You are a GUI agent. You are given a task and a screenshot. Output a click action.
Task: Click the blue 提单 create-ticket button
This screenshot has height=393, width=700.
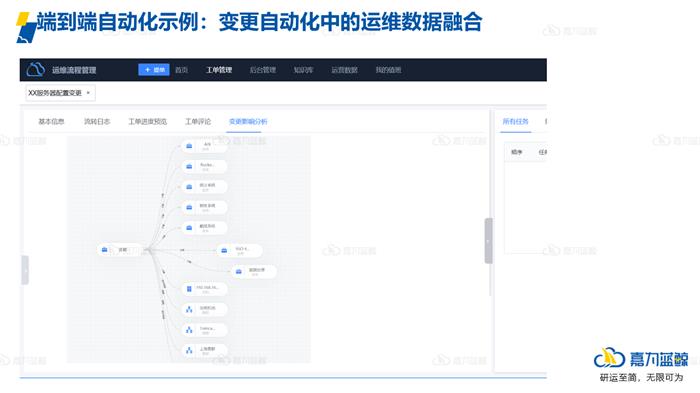tap(154, 70)
